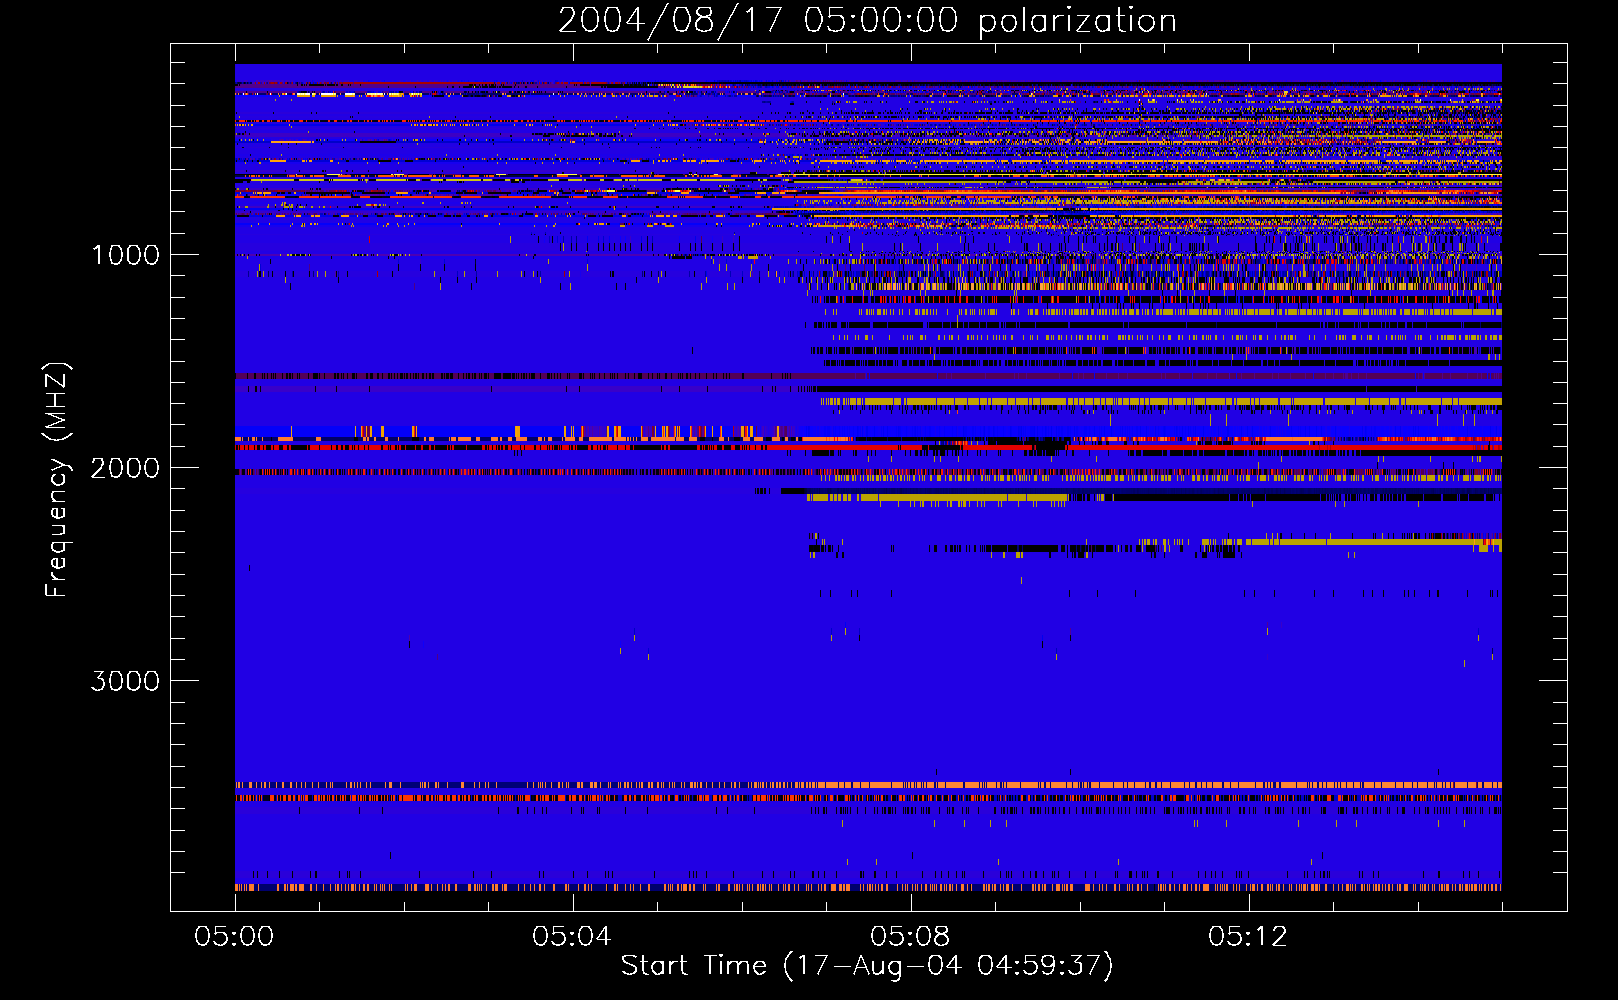The image size is (1618, 1000).
Task: Click the 05:12 time tick label
Action: pos(1248,936)
